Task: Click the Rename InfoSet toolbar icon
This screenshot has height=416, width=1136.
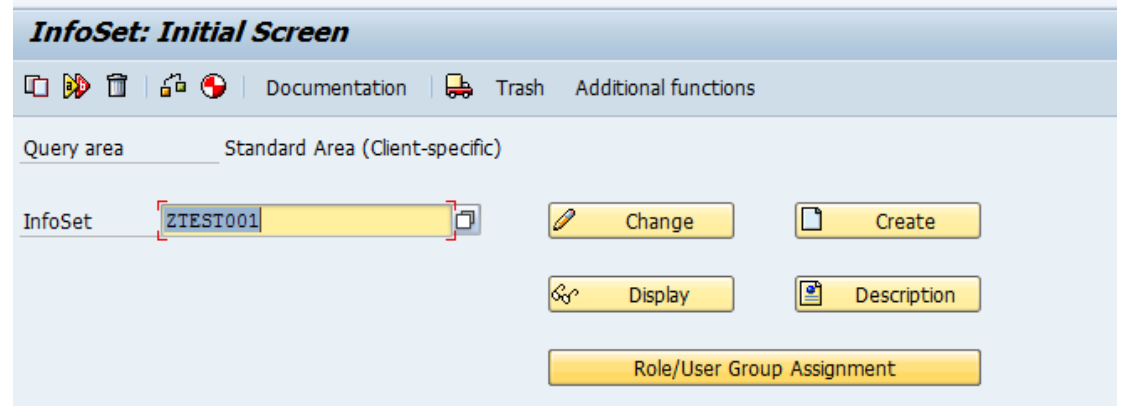Action: click(76, 87)
